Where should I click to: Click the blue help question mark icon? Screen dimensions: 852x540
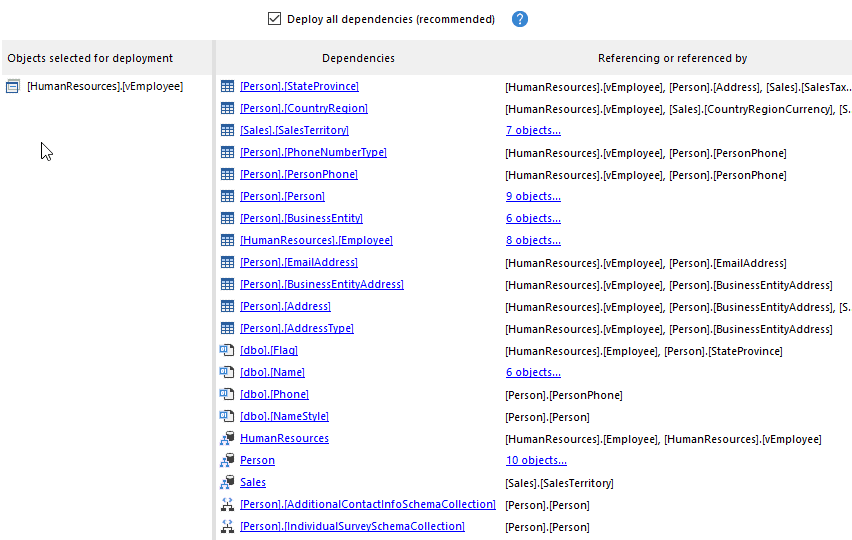click(x=519, y=19)
